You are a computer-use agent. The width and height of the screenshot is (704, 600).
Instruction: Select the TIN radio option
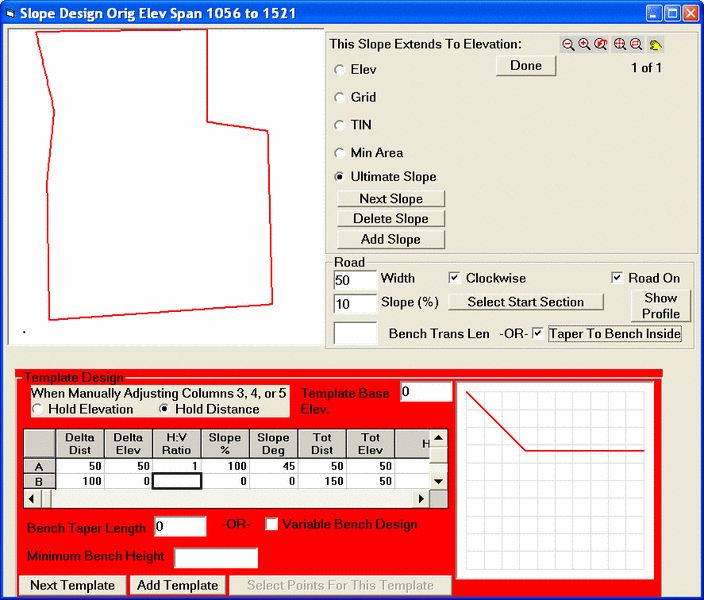(x=340, y=125)
